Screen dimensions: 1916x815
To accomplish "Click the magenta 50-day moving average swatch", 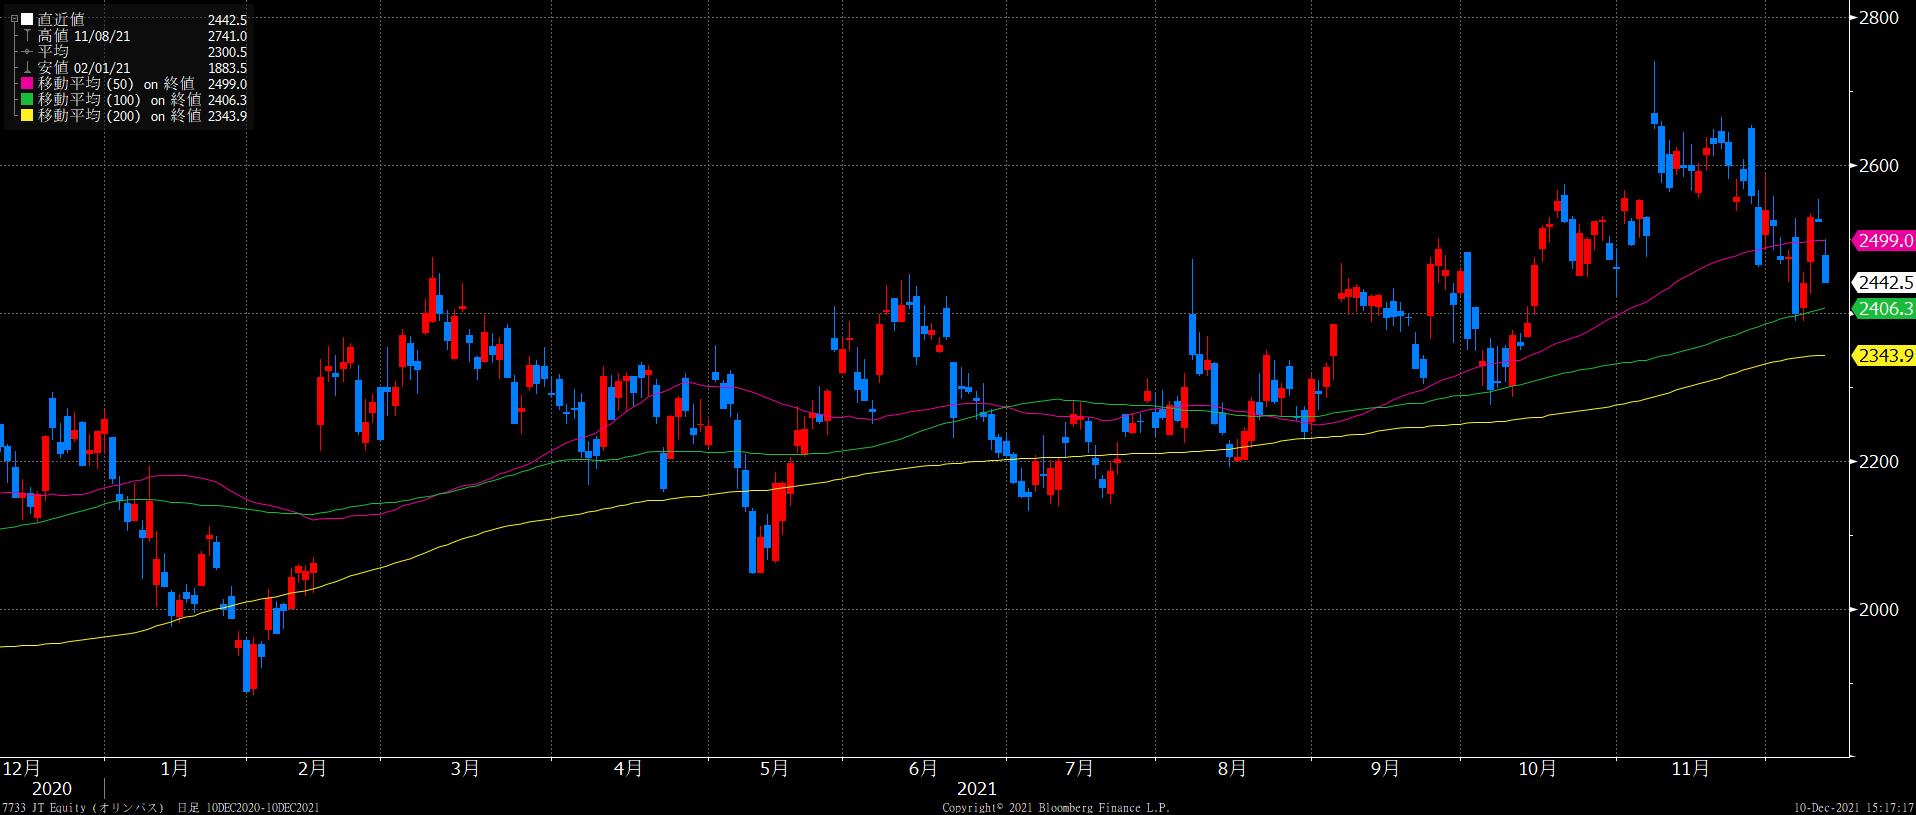I will [27, 84].
